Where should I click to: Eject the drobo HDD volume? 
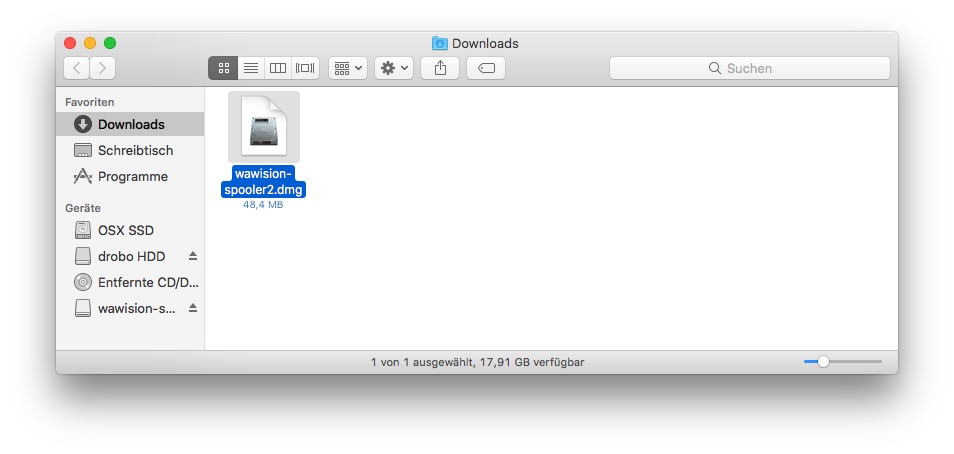[193, 256]
